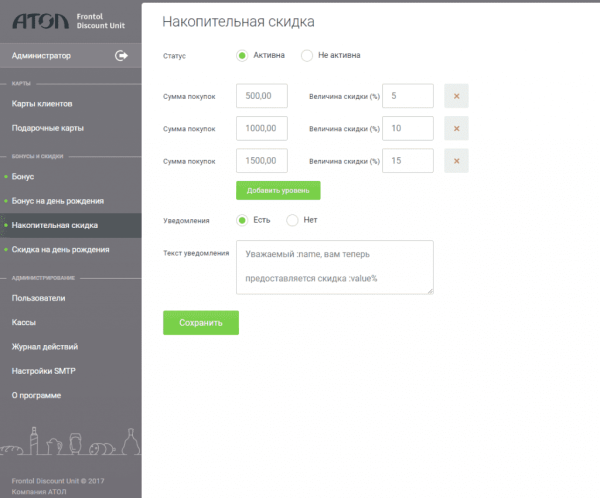Disable notifications with Нет option
The width and height of the screenshot is (600, 498).
292,220
